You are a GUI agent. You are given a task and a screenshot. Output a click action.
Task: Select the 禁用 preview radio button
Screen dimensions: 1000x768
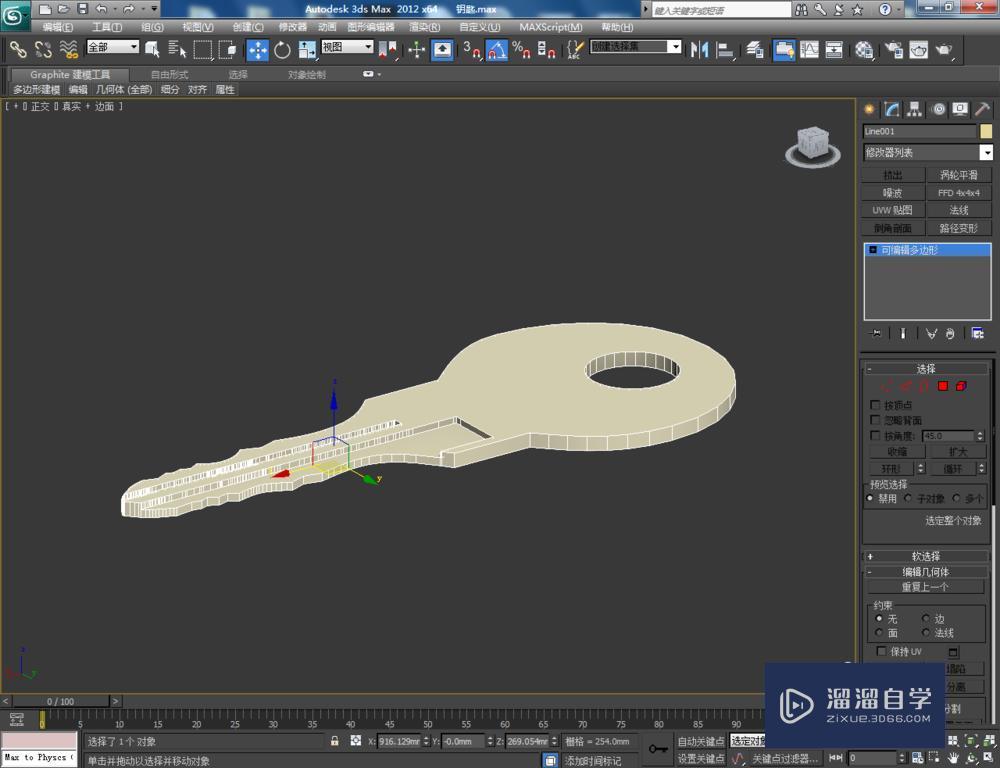point(870,498)
